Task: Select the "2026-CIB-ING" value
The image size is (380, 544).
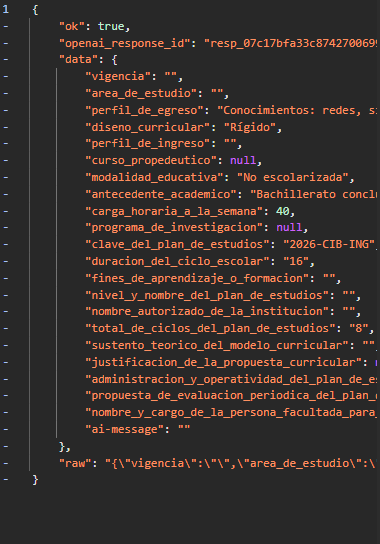Action: (329, 245)
